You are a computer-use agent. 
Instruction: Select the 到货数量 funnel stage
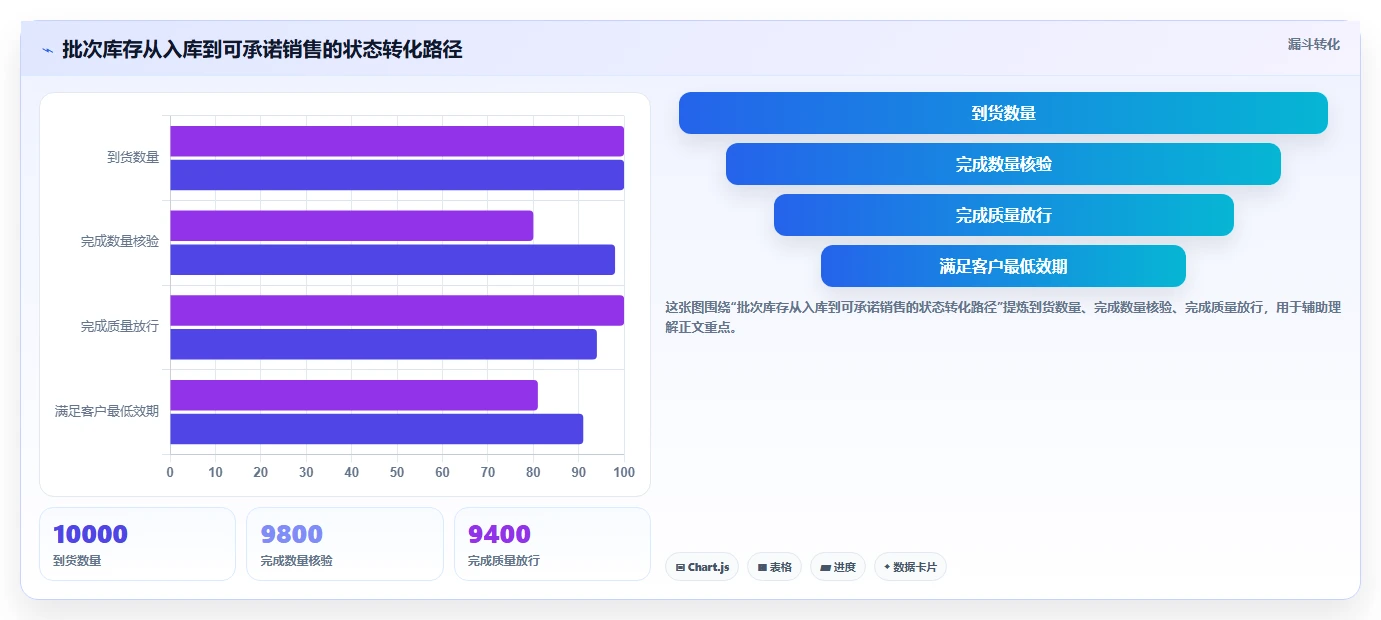pos(1003,113)
